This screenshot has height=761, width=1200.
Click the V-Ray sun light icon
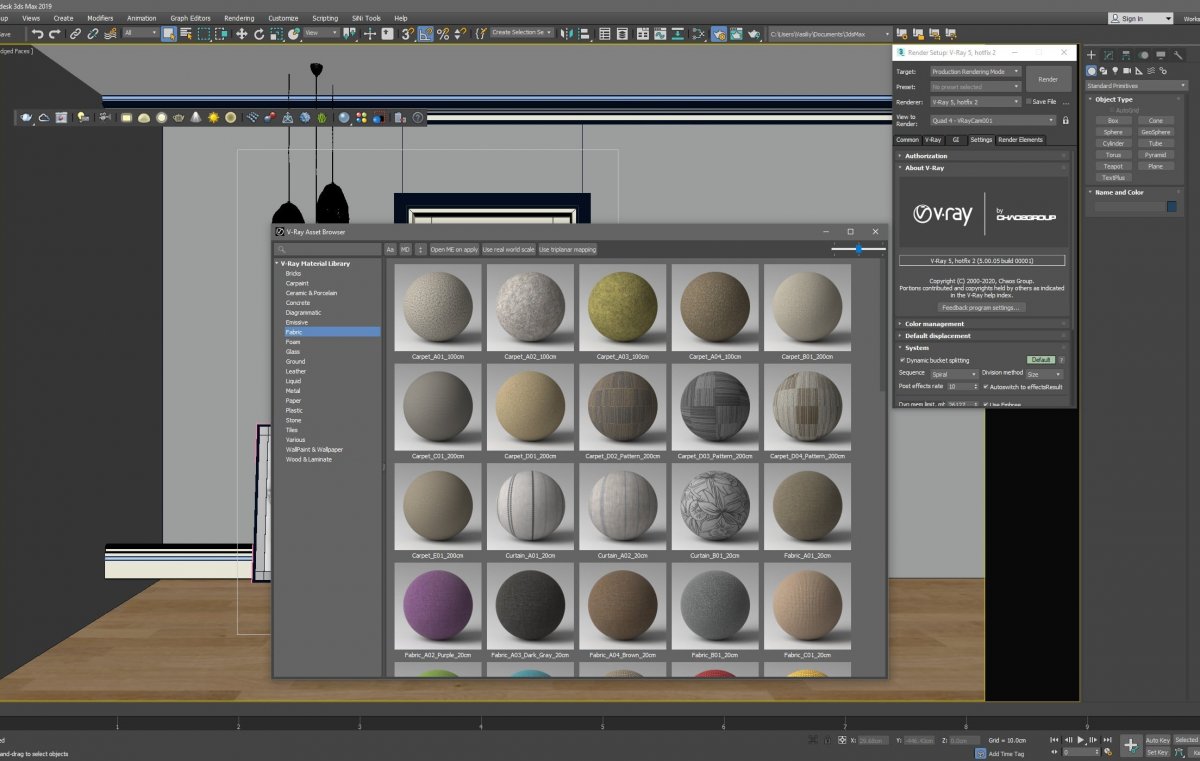point(214,118)
